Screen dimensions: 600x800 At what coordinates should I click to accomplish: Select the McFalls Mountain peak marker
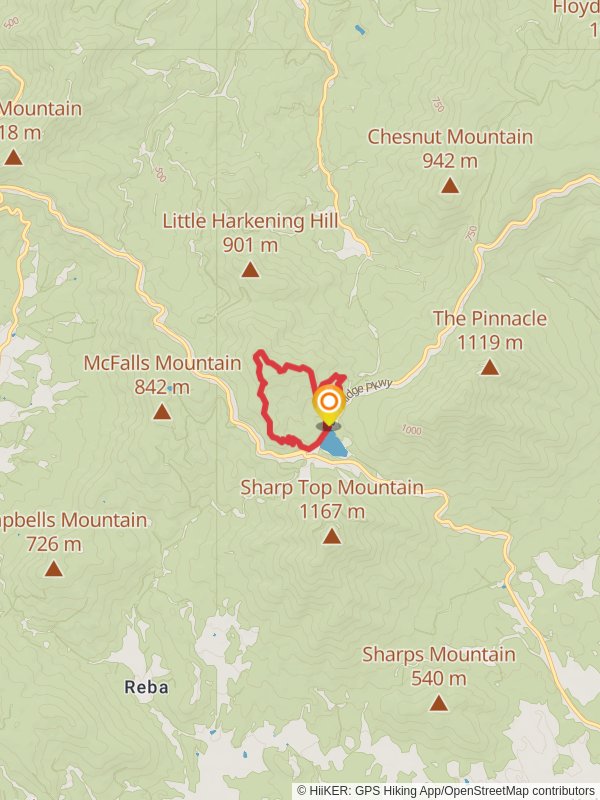pyautogui.click(x=162, y=411)
